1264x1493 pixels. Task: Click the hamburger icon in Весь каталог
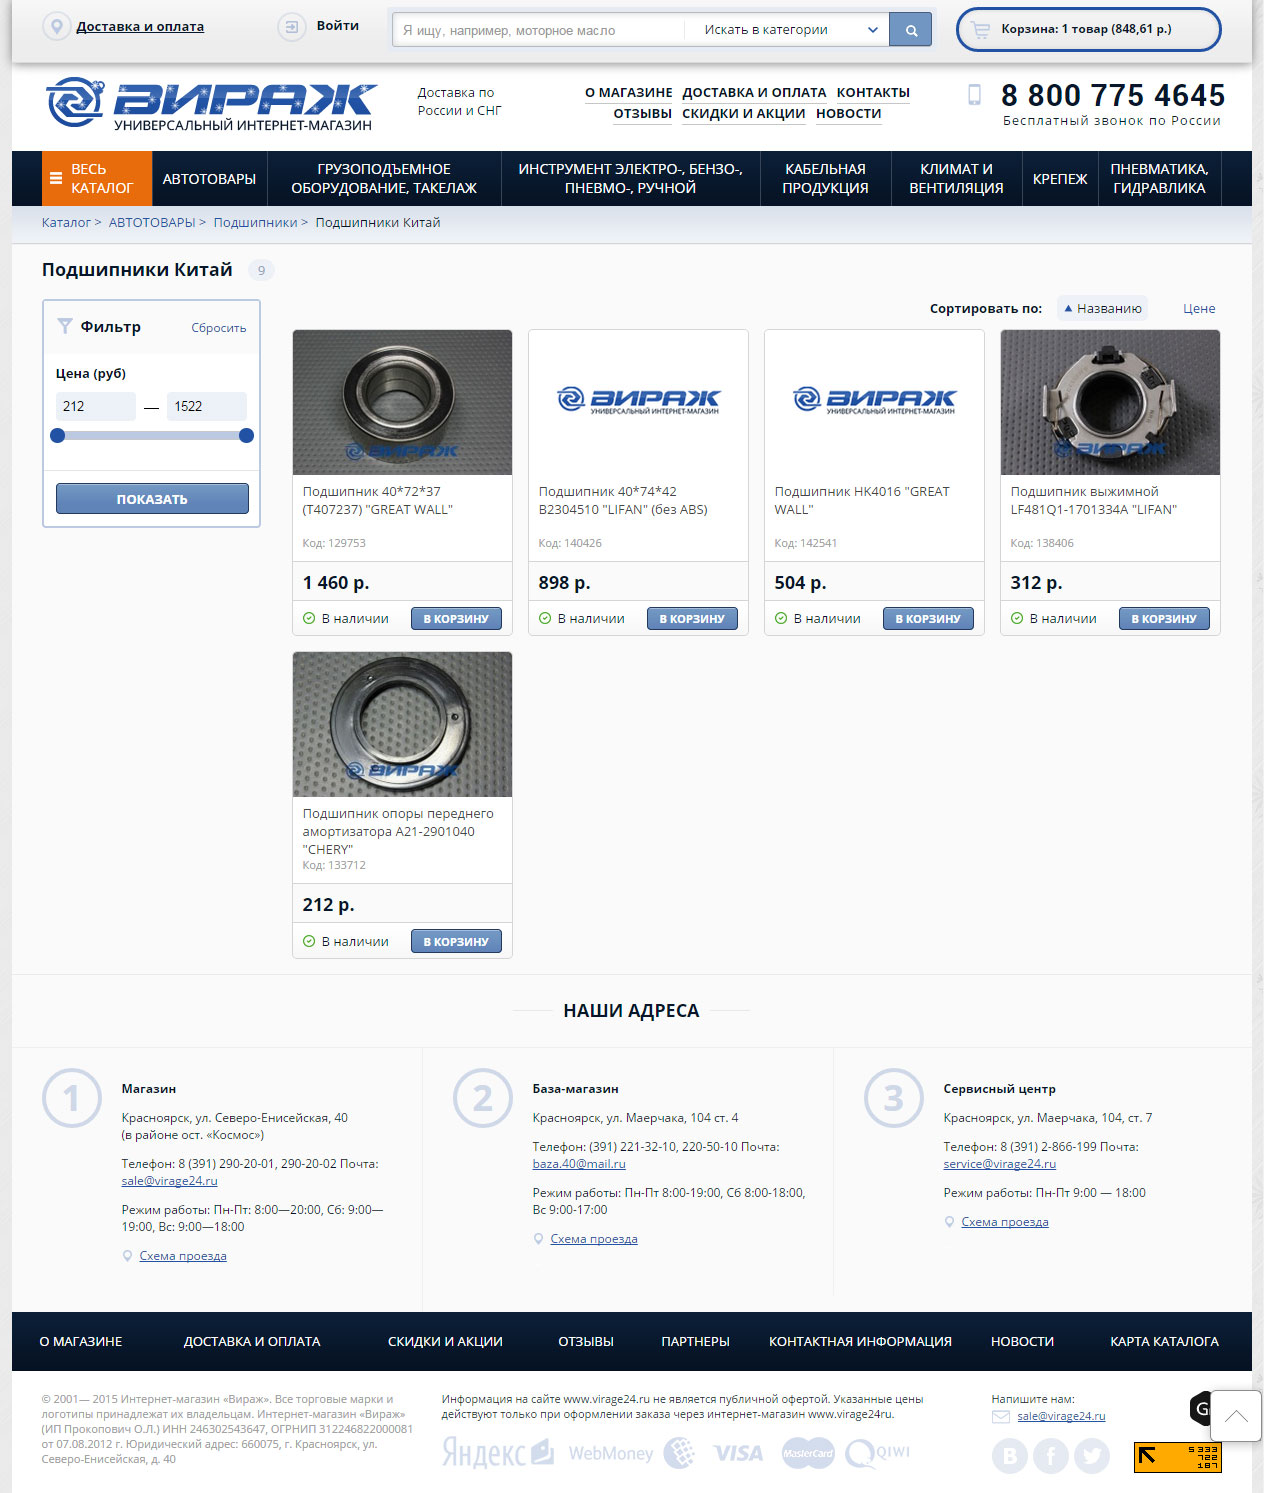pos(56,179)
